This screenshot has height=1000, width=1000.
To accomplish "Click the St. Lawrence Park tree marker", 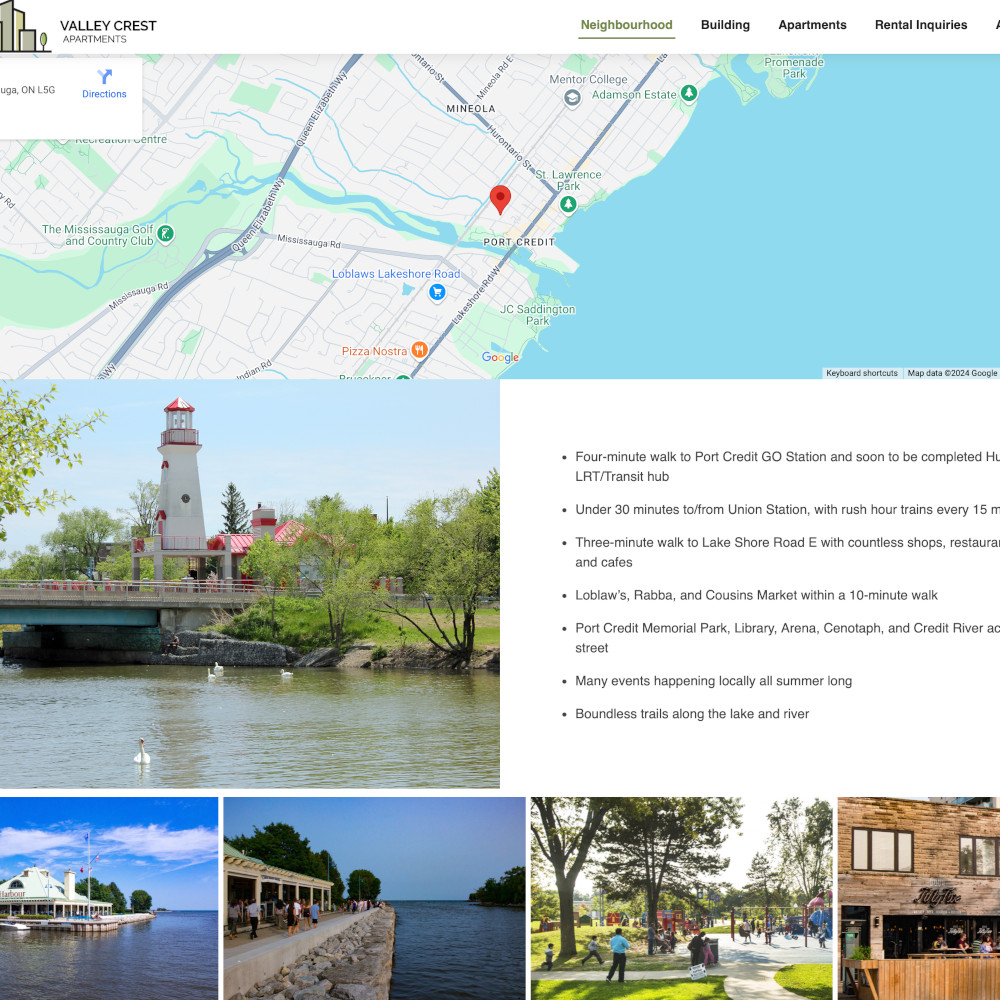I will tap(568, 204).
